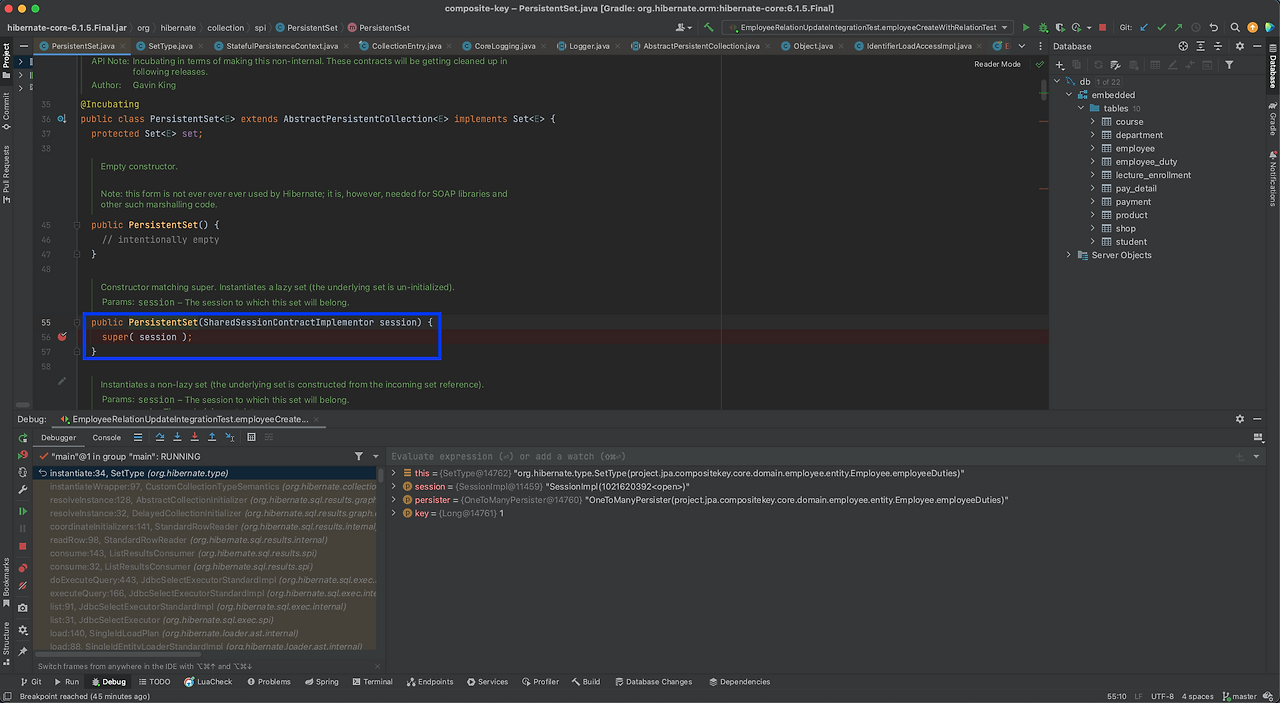Open AbstractPersistentCollection.java tab

click(701, 46)
